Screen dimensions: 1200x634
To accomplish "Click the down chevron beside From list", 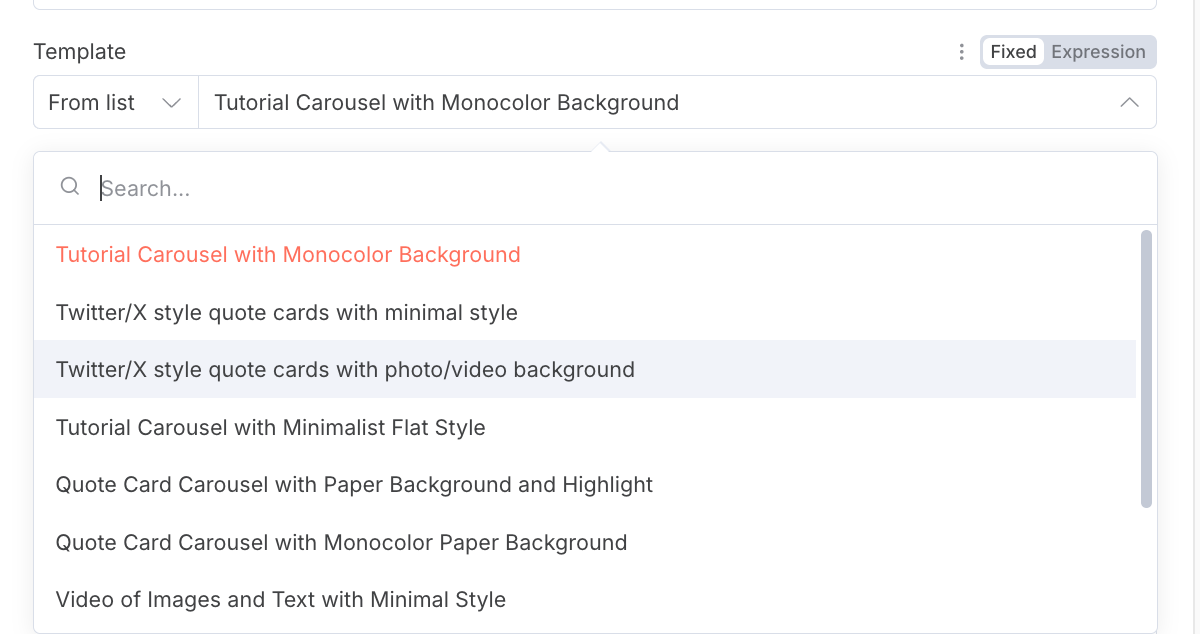I will pyautogui.click(x=171, y=102).
